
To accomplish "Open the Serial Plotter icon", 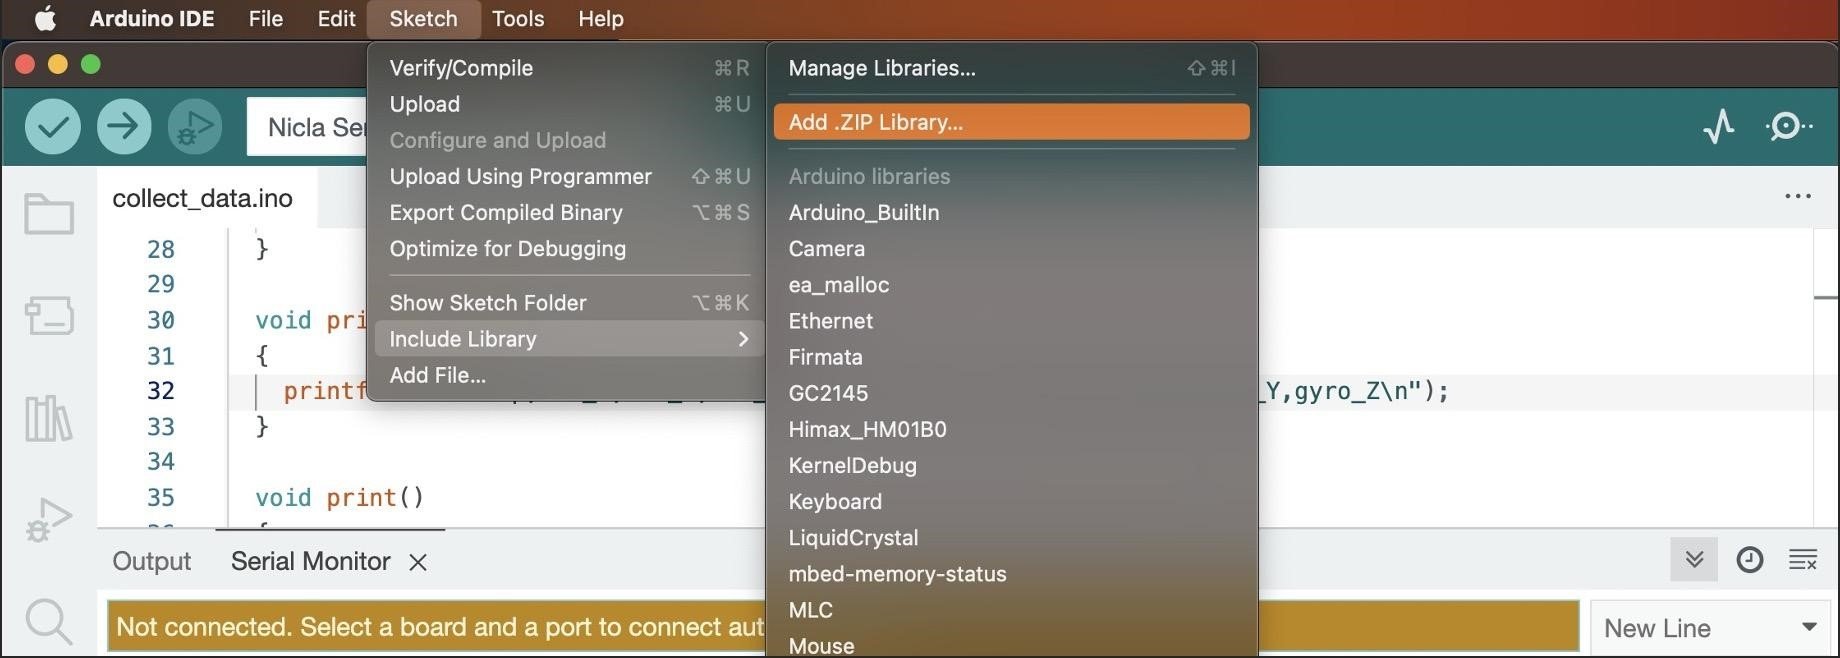I will pos(1719,127).
